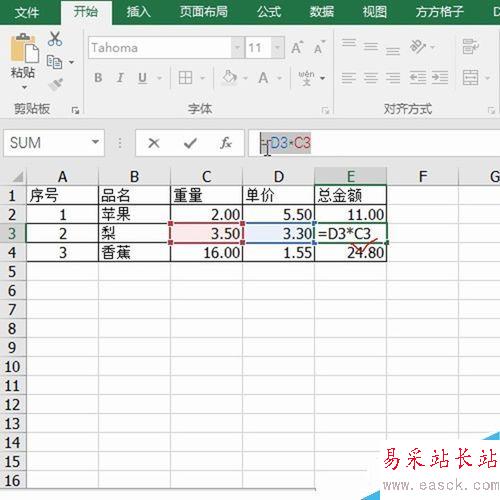Click cell with value 5.50
The image size is (500, 500).
click(x=278, y=214)
